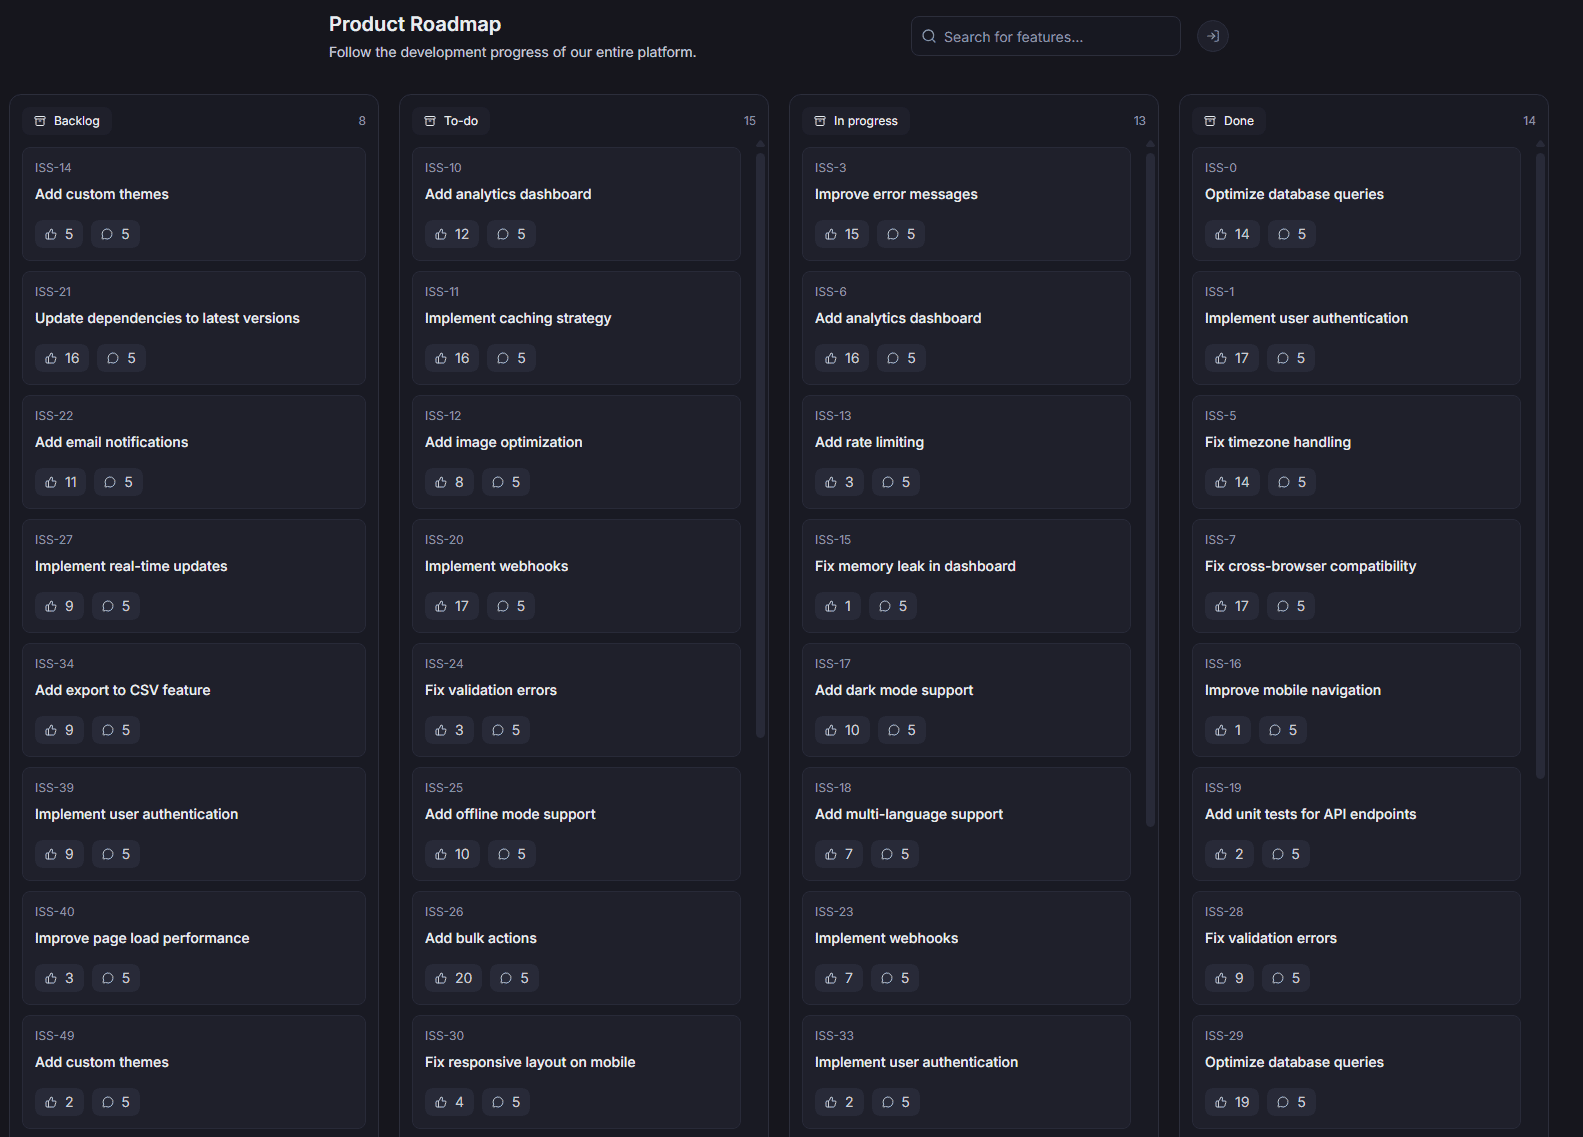
Task: Open comments on ISS-6 Add analytics dashboard
Action: coord(901,358)
